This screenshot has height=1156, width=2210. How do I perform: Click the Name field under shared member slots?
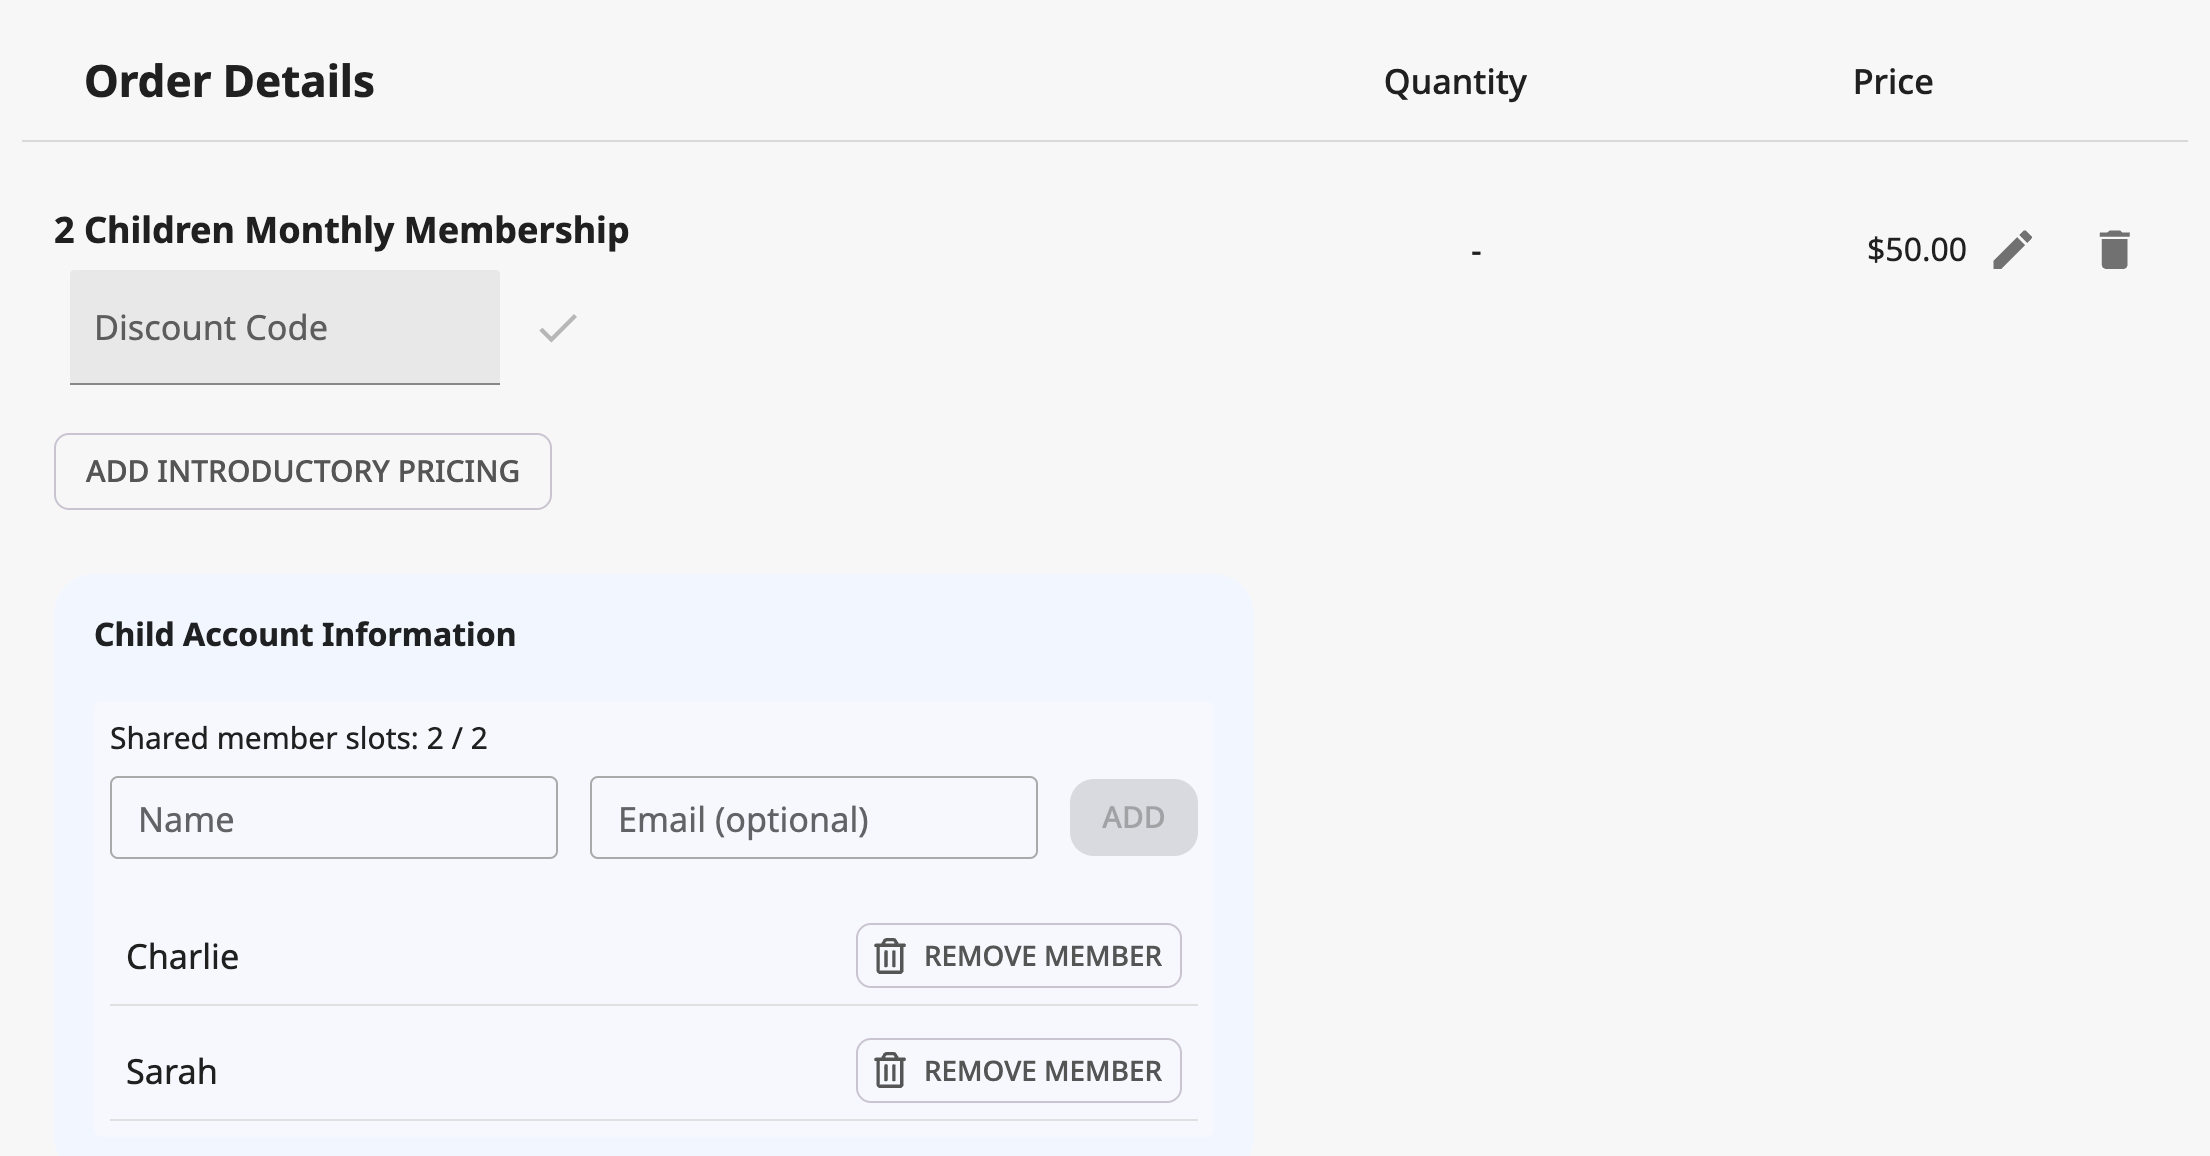333,817
